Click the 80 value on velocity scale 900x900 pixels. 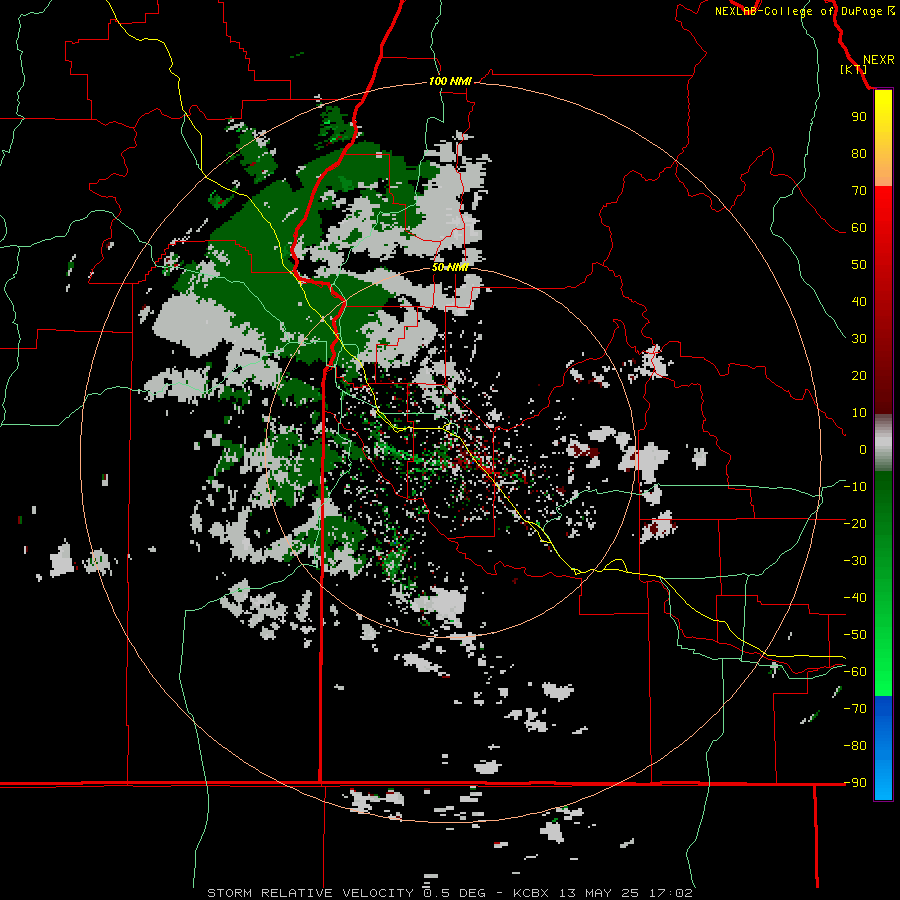[x=859, y=153]
